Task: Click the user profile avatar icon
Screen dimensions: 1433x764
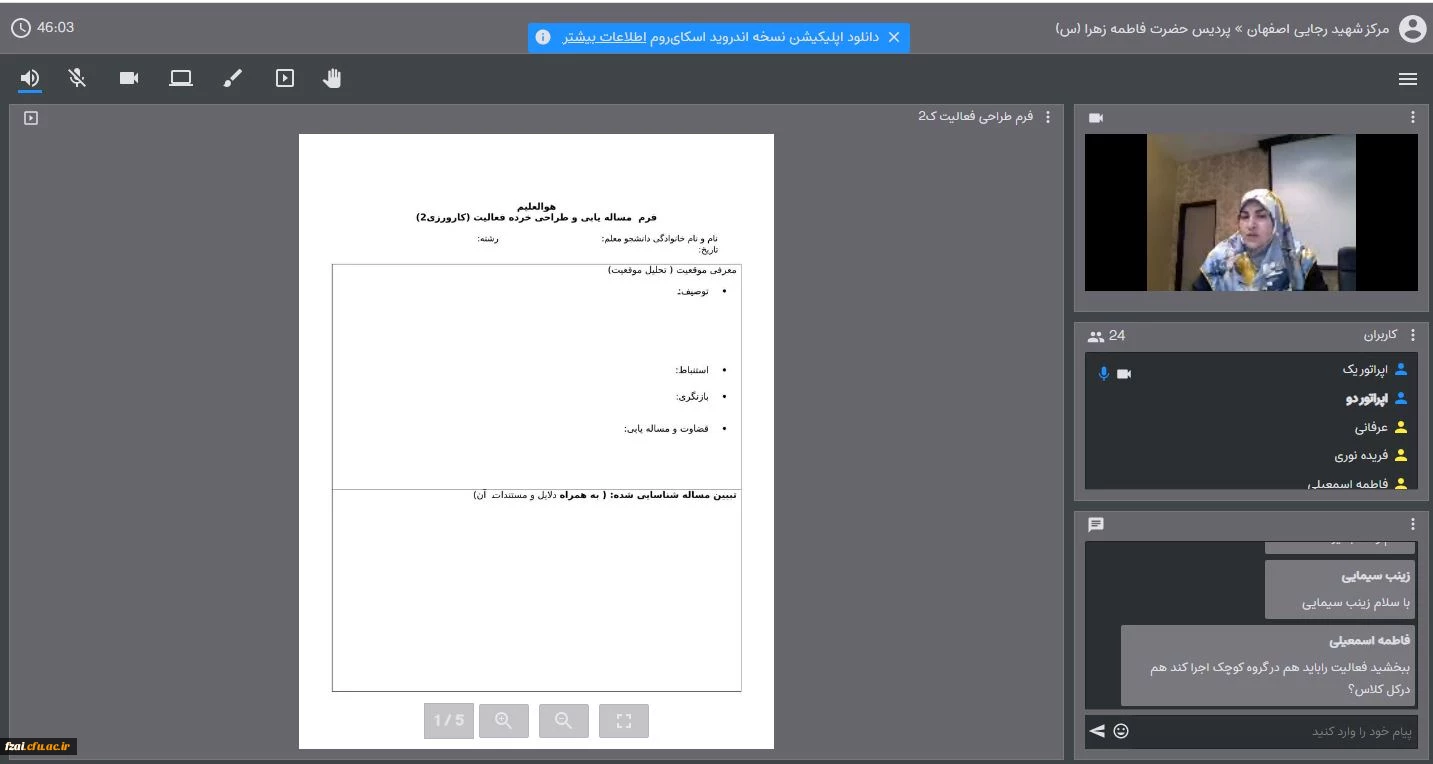Action: point(1412,29)
